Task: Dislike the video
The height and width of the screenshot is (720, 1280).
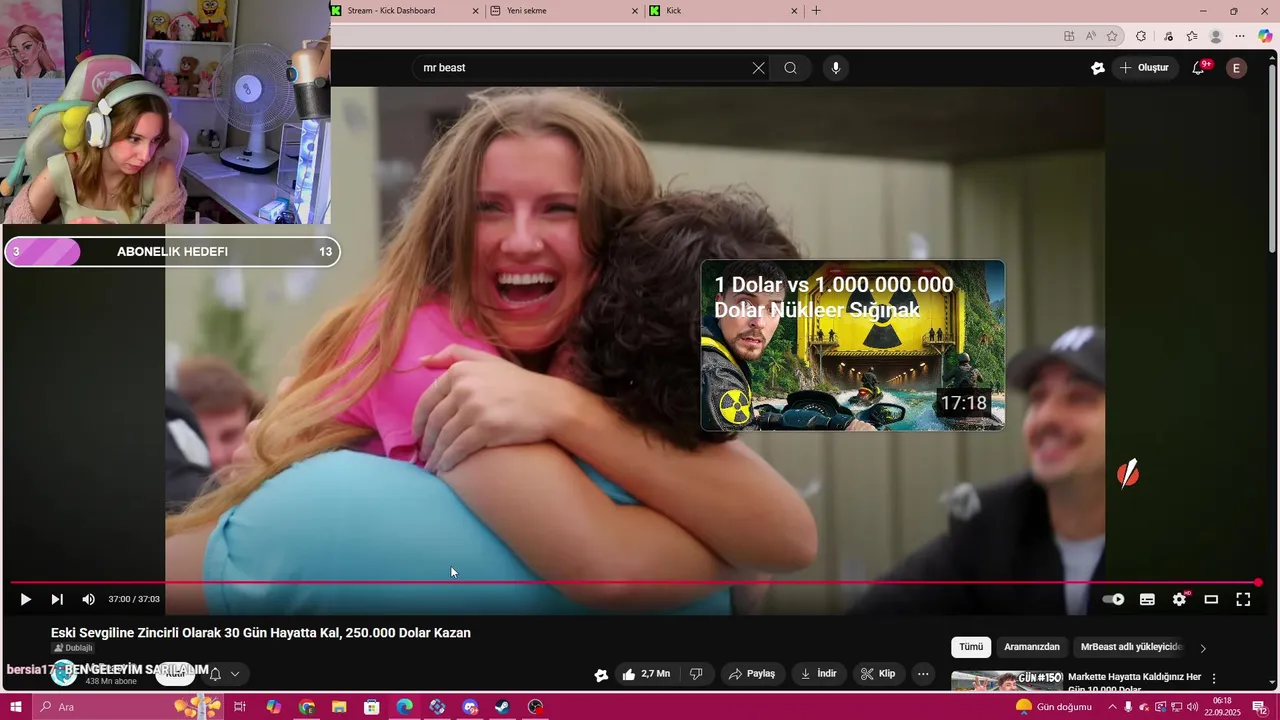Action: (x=696, y=674)
